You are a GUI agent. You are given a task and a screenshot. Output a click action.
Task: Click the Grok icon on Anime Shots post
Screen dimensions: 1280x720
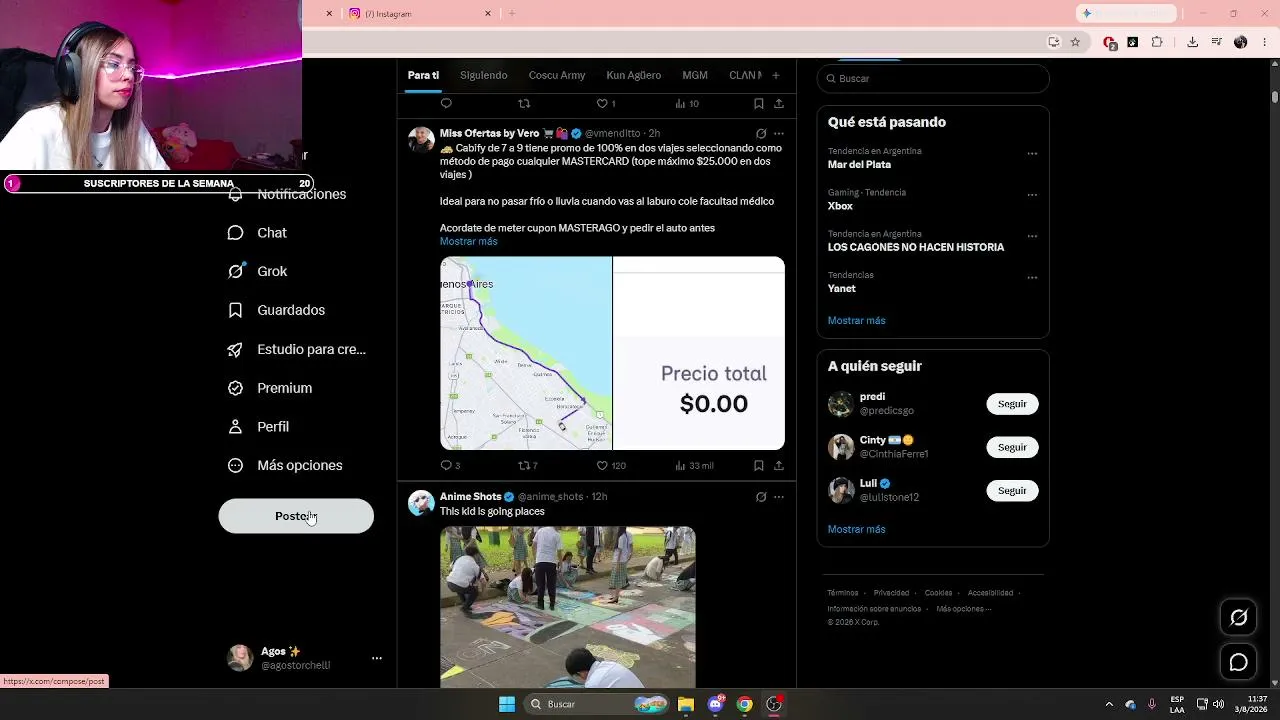761,496
